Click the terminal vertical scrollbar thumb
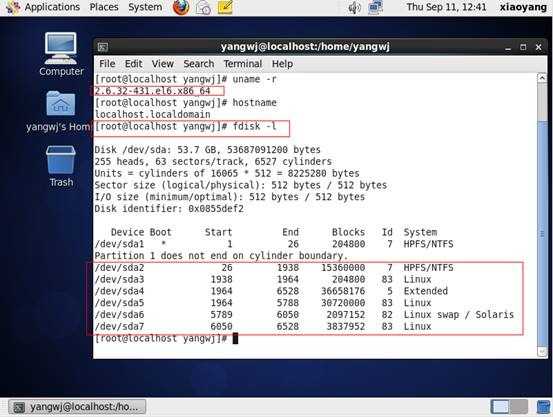This screenshot has height=417, width=553. pyautogui.click(x=542, y=233)
